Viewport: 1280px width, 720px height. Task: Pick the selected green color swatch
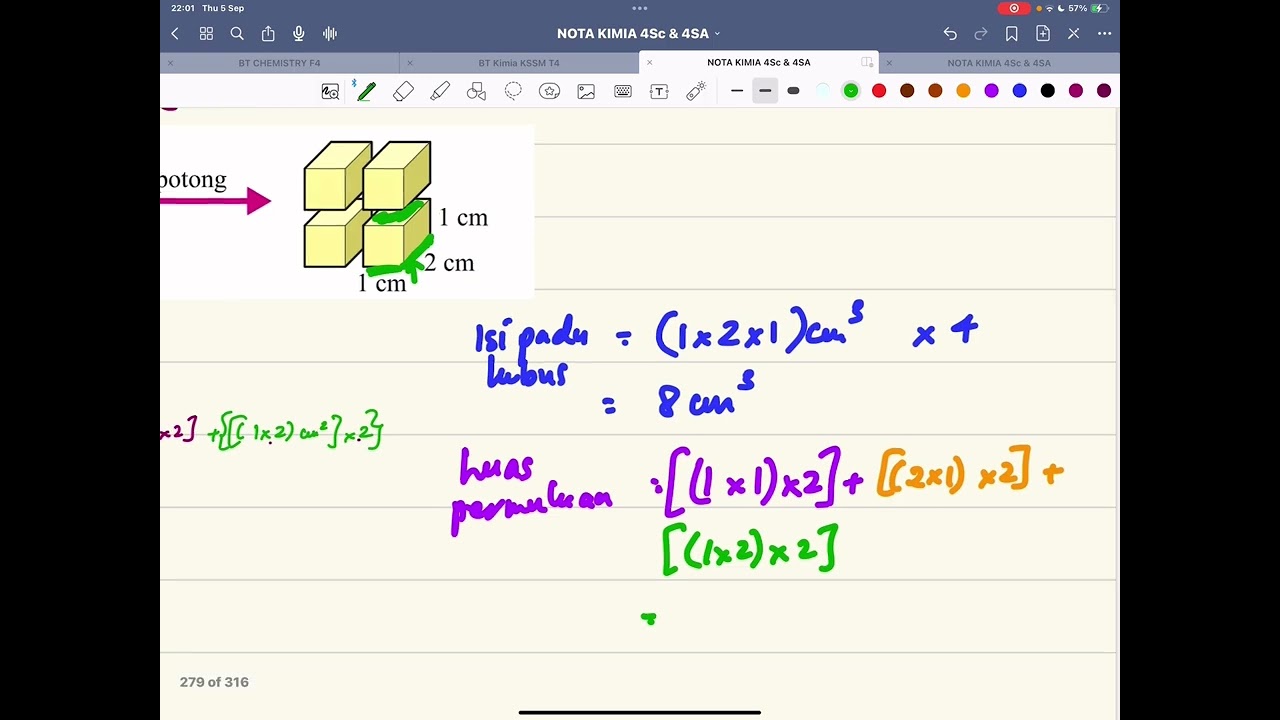(851, 91)
